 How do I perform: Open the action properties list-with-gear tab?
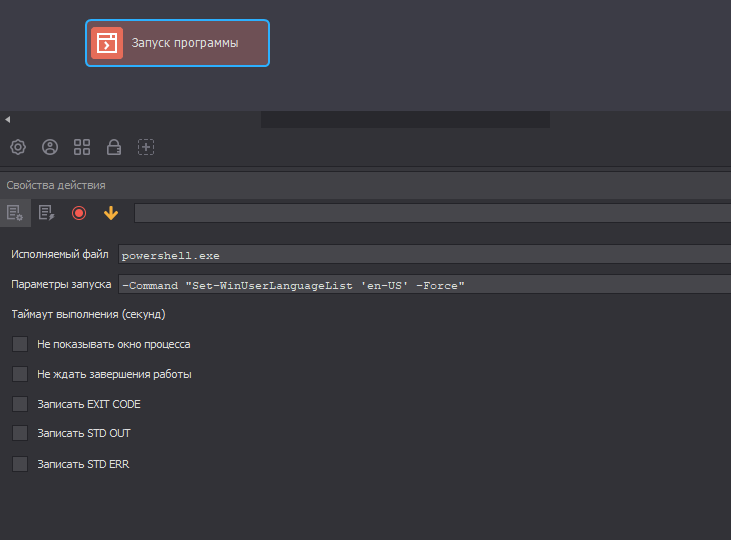coord(15,212)
